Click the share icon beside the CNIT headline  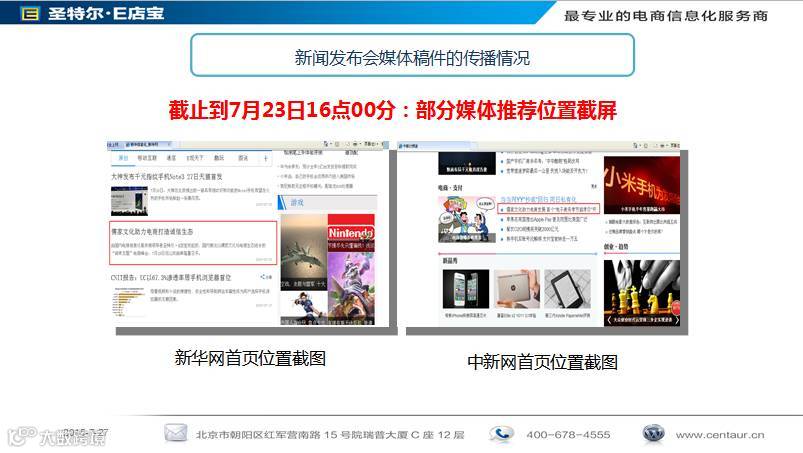265,277
